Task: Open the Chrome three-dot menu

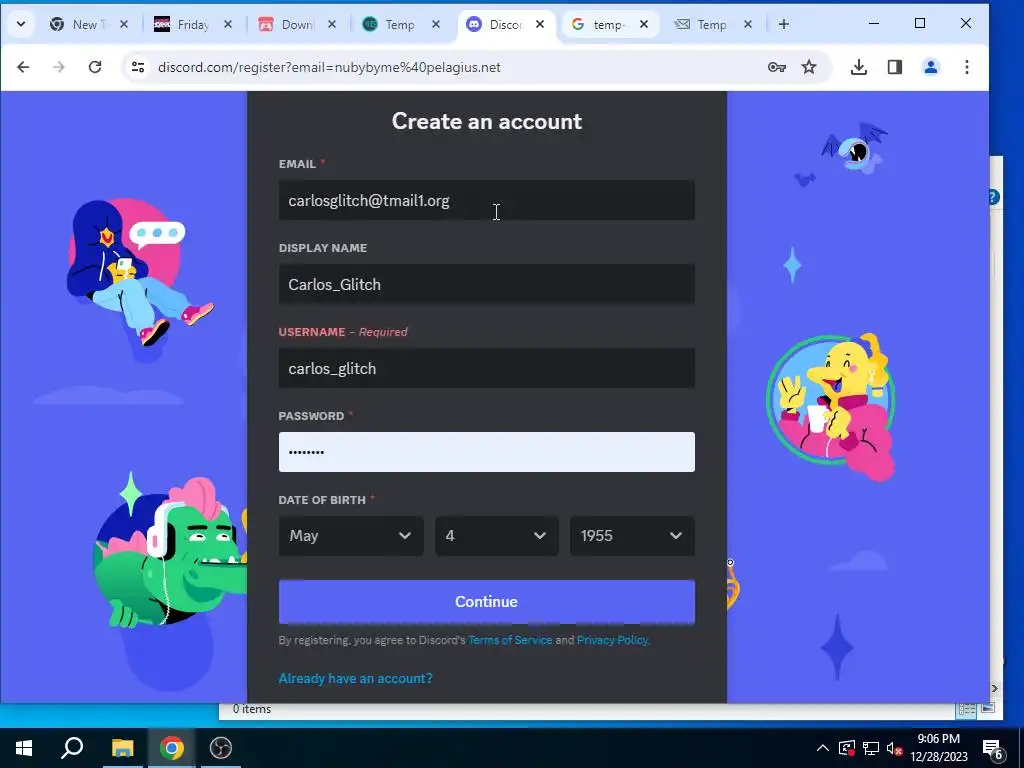Action: 967,67
